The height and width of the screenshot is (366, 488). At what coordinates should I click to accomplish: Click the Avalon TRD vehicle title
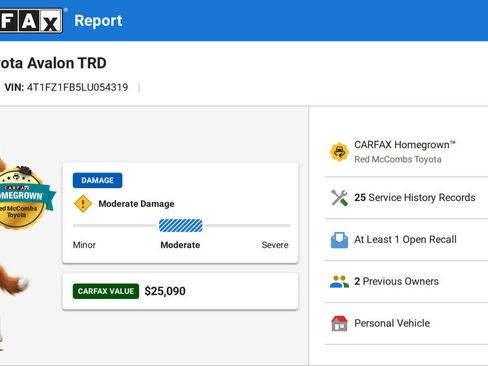click(53, 63)
